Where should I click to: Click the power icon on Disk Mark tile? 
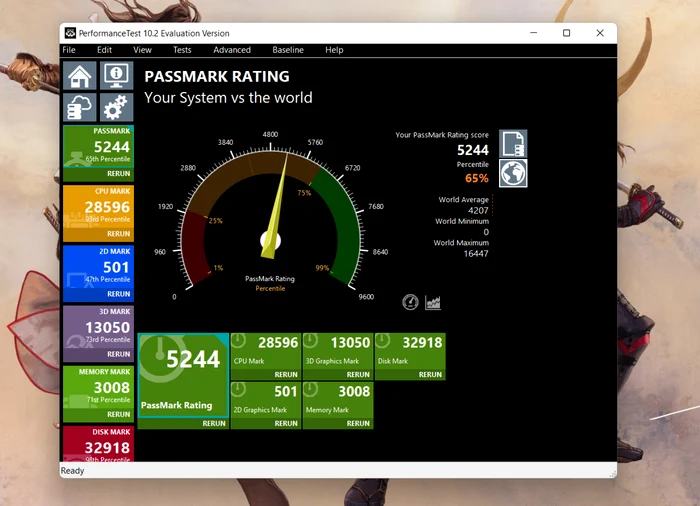382,341
